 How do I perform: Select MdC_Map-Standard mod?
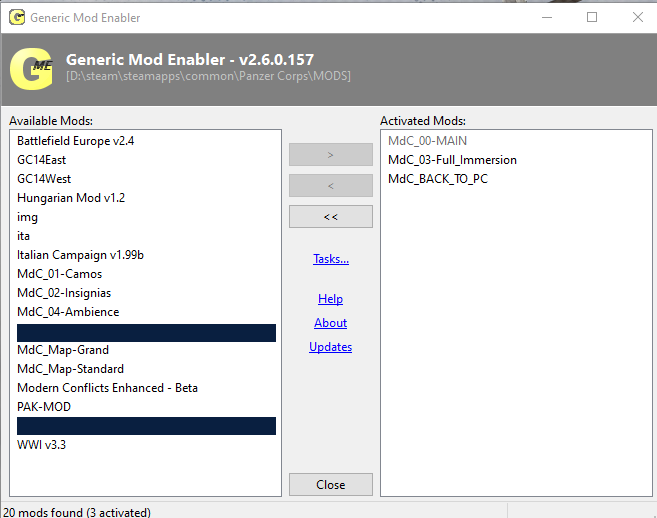click(70, 369)
